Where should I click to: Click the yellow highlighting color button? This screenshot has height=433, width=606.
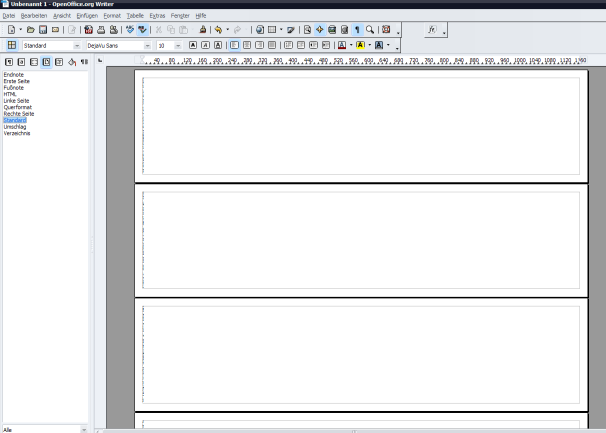[x=360, y=45]
